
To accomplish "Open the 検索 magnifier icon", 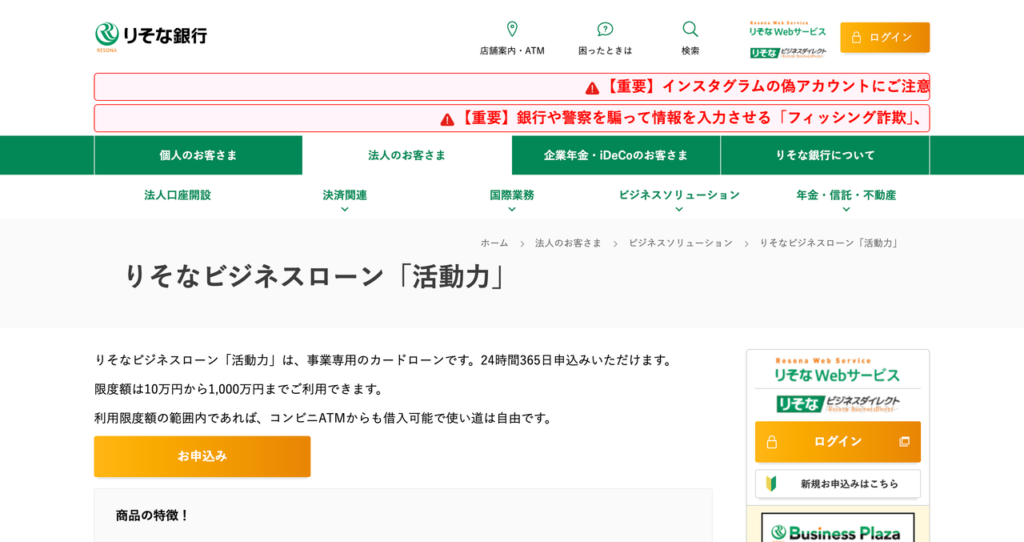I will [x=690, y=29].
